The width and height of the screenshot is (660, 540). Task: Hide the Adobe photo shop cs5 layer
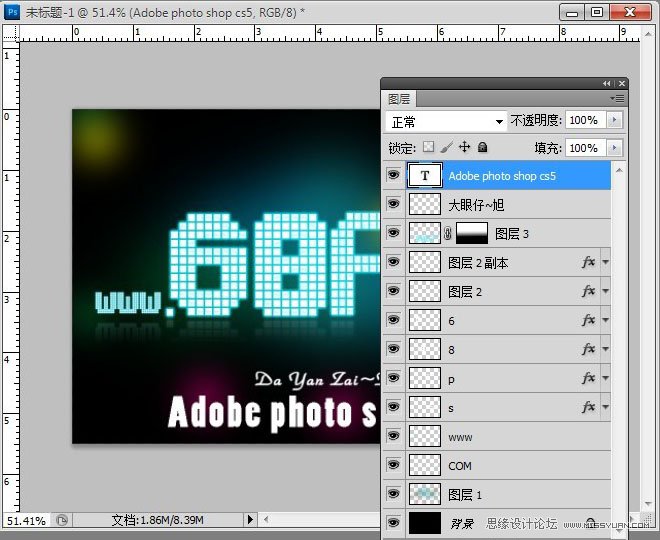click(394, 175)
